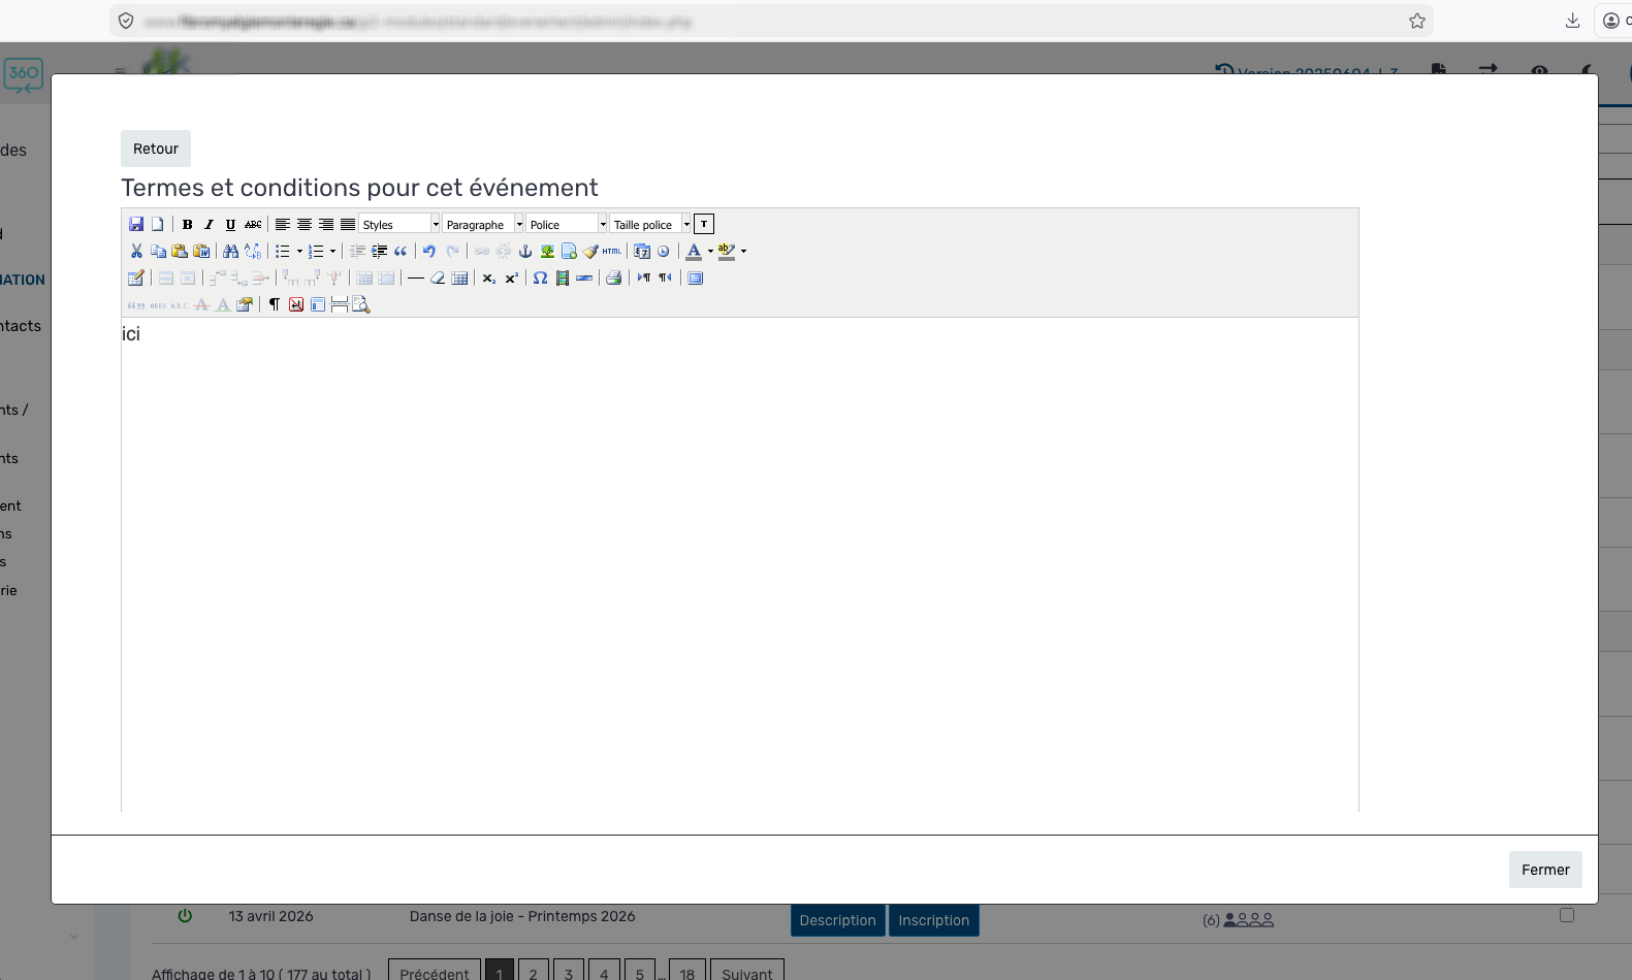Close the dialog with Fermer

click(1545, 870)
